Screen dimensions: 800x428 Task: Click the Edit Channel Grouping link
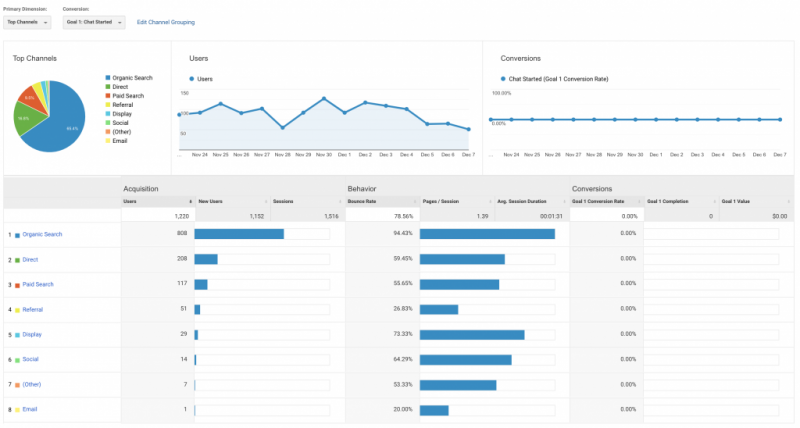(x=166, y=21)
